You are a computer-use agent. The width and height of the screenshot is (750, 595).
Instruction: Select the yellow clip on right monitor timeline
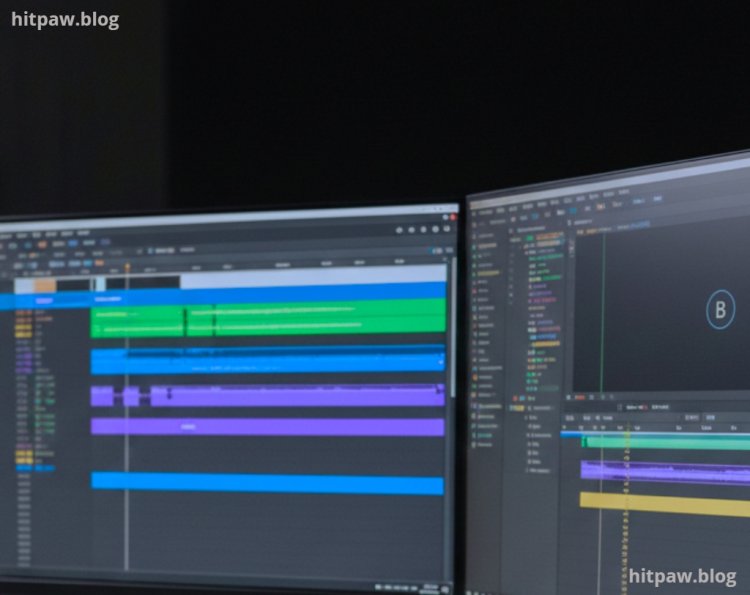pyautogui.click(x=664, y=504)
